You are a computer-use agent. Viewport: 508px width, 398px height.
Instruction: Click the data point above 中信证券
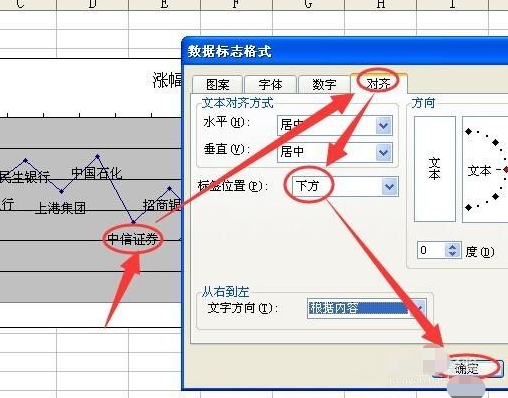pyautogui.click(x=134, y=222)
